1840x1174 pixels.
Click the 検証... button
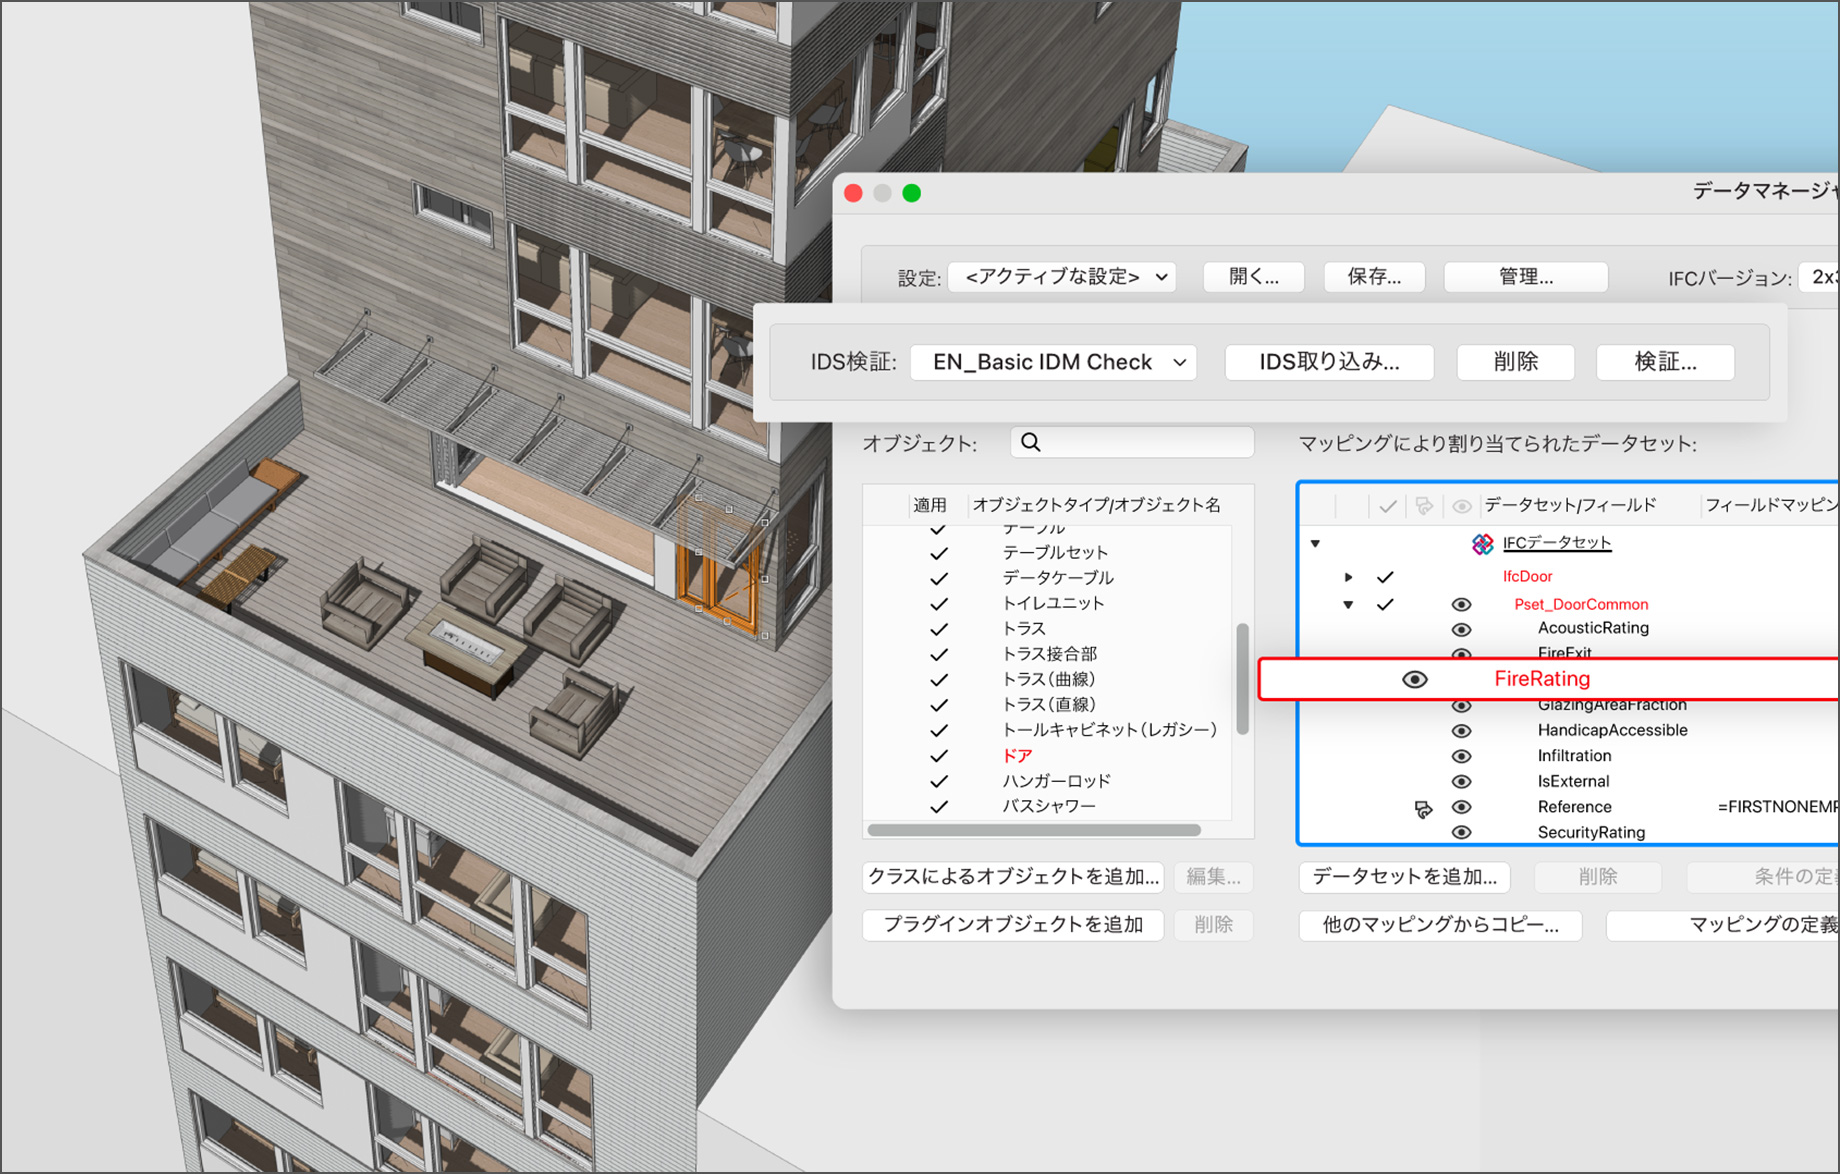[1665, 362]
